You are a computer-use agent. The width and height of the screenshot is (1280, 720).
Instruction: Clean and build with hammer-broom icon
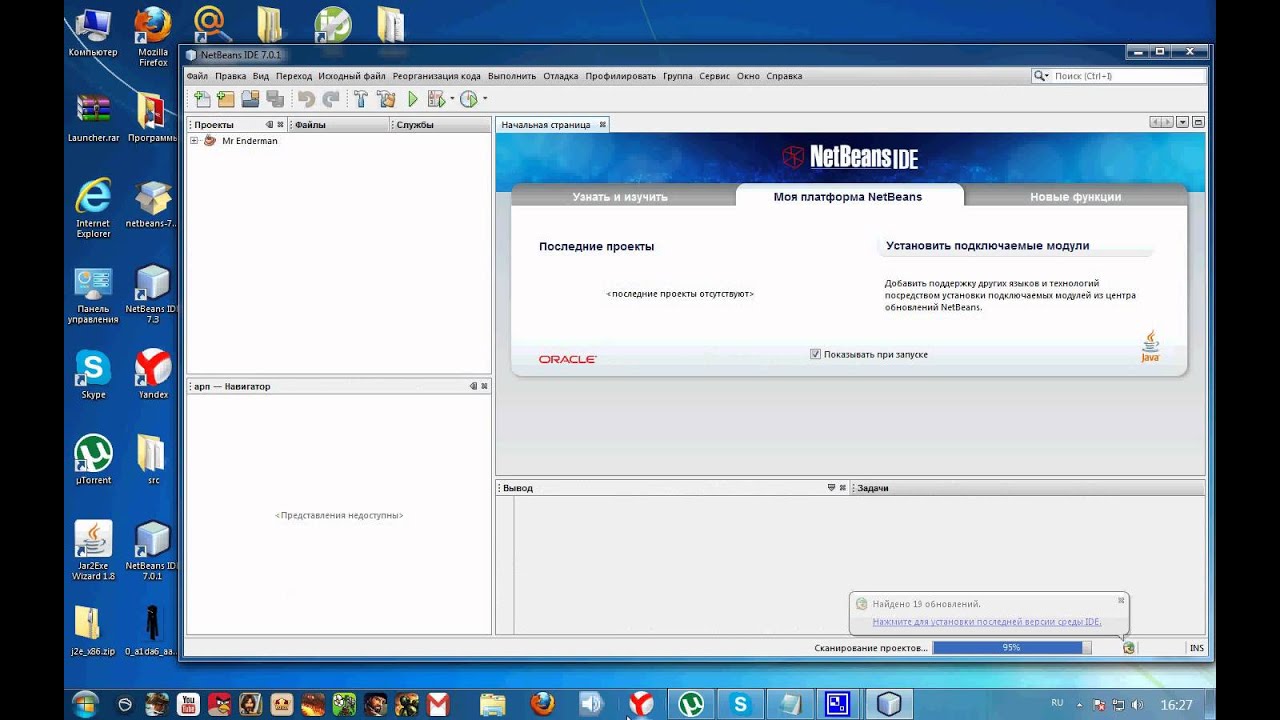click(386, 99)
